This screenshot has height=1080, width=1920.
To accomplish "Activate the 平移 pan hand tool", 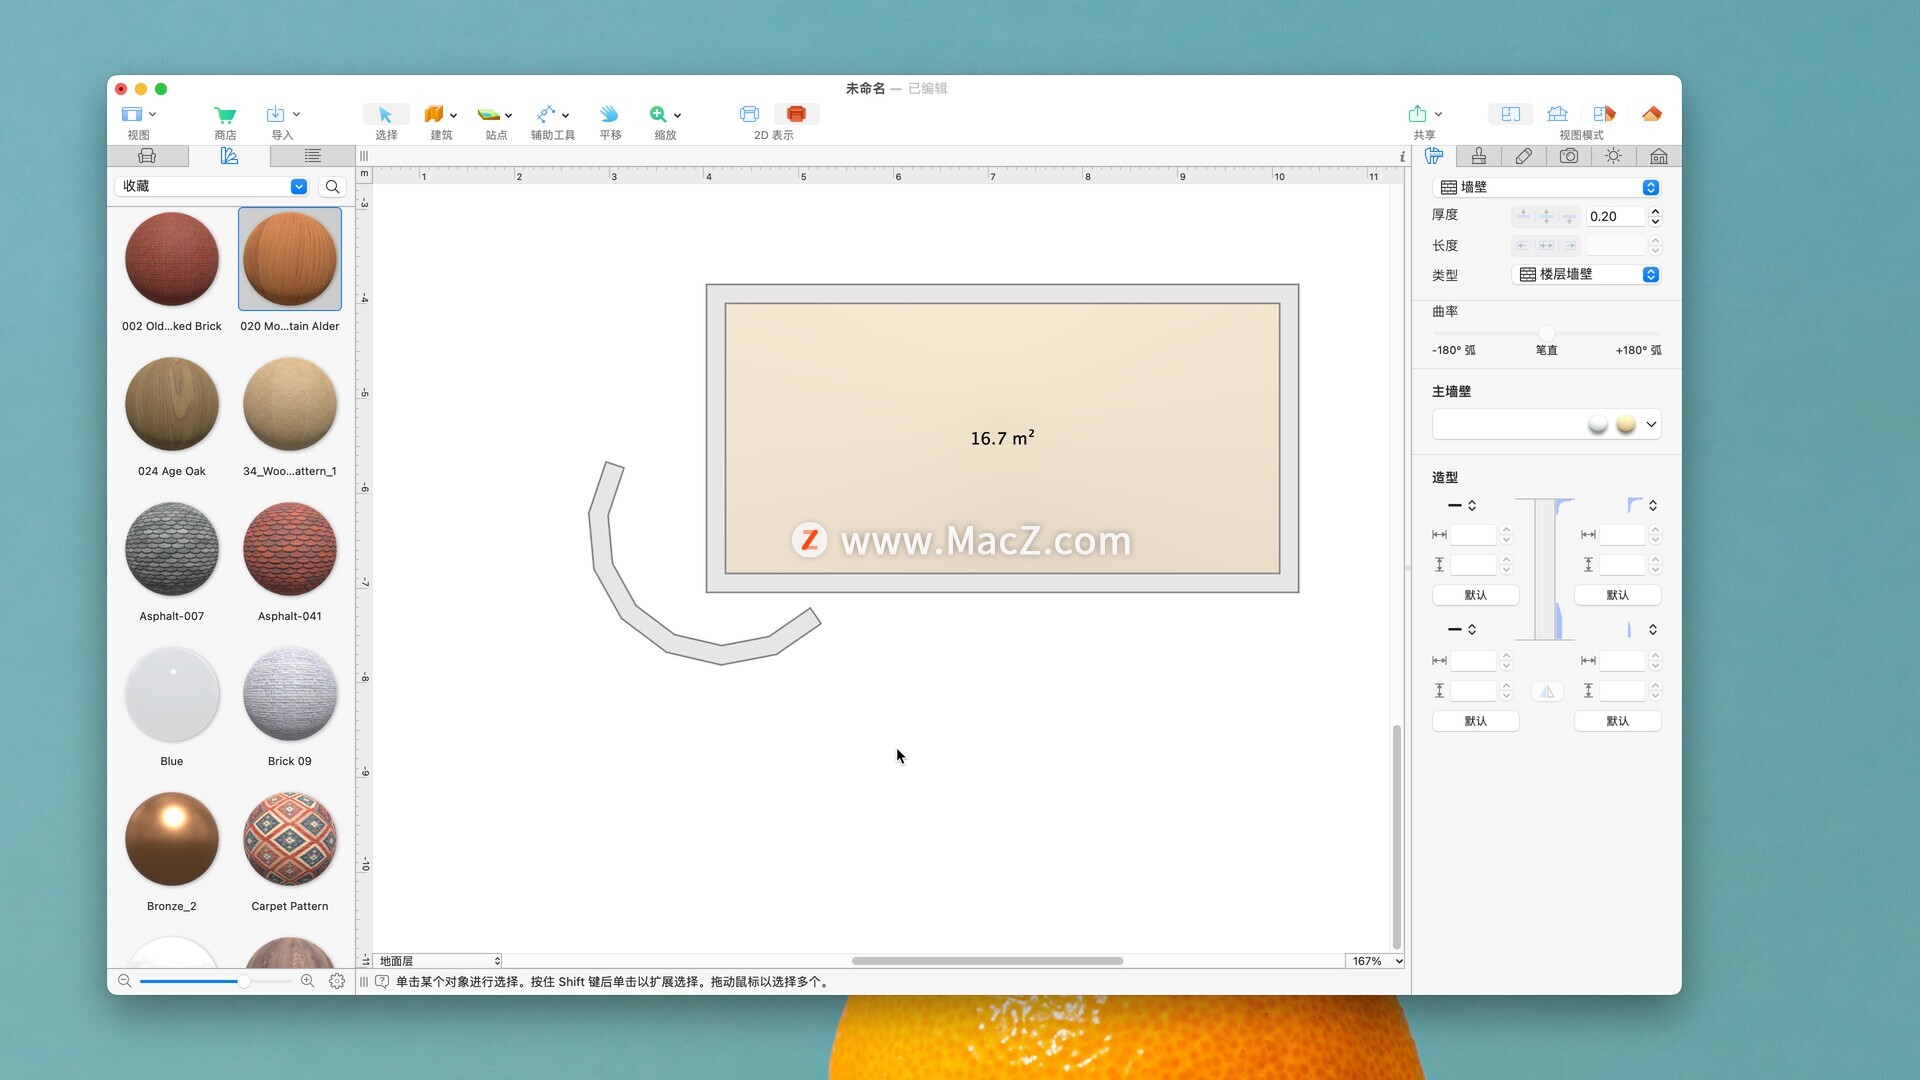I will coord(609,114).
